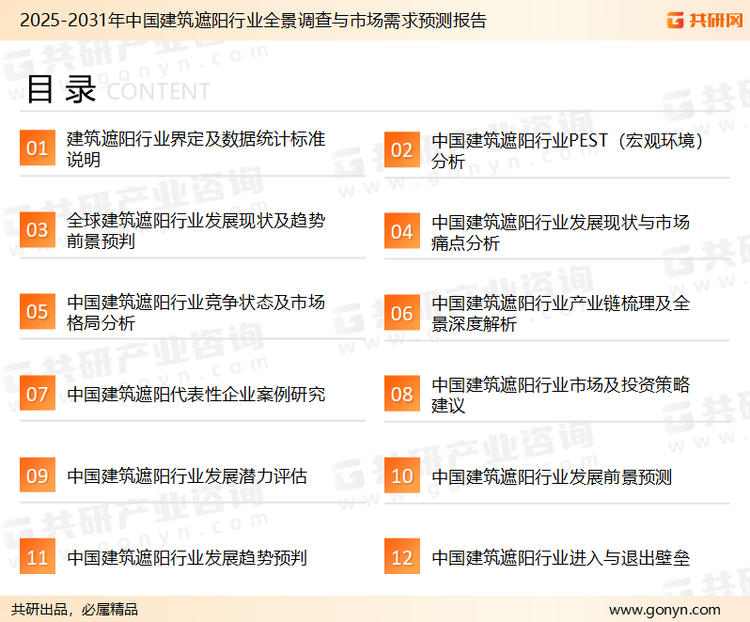750x622 pixels.
Task: Click the footer slogan 共研出品，必属精品
Action: pos(75,610)
